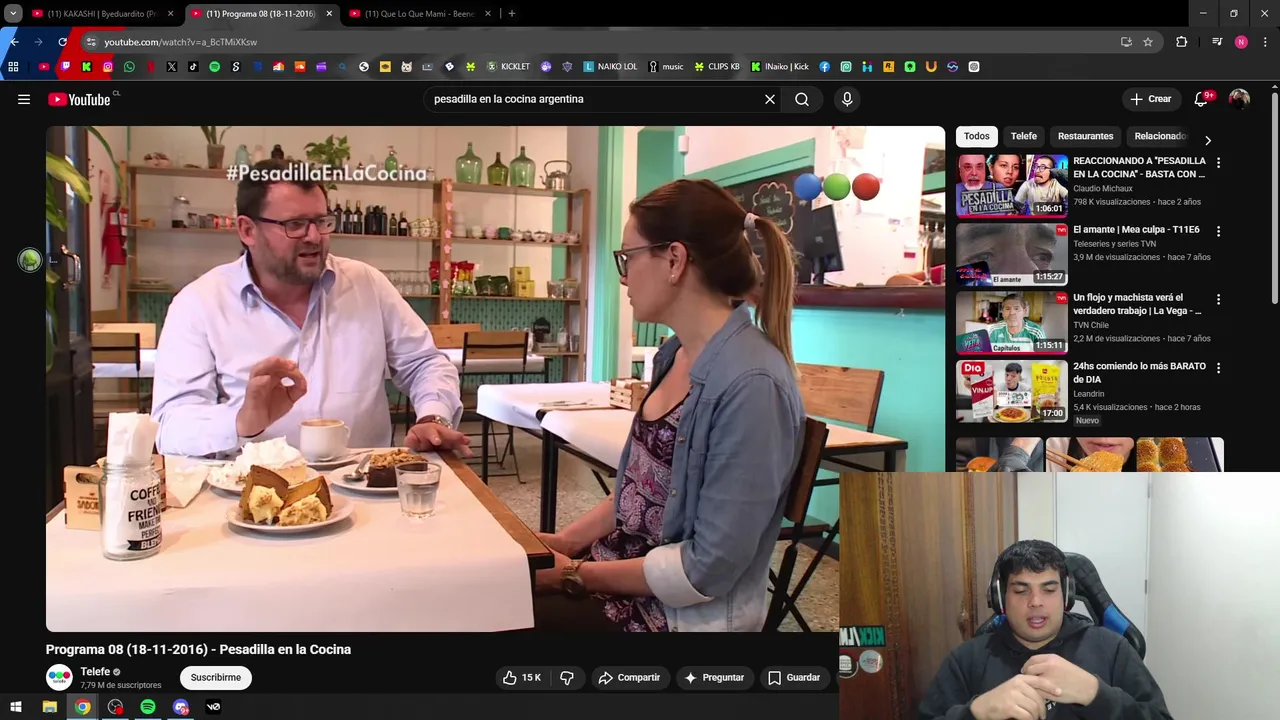The image size is (1280, 720).
Task: Select the Restaurantes filter chip
Action: click(x=1085, y=136)
